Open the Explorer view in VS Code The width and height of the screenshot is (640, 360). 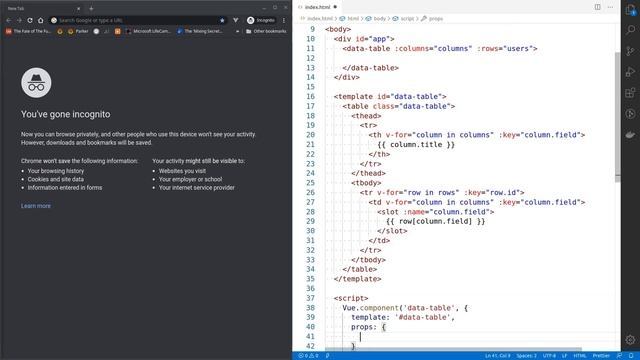pyautogui.click(x=631, y=9)
